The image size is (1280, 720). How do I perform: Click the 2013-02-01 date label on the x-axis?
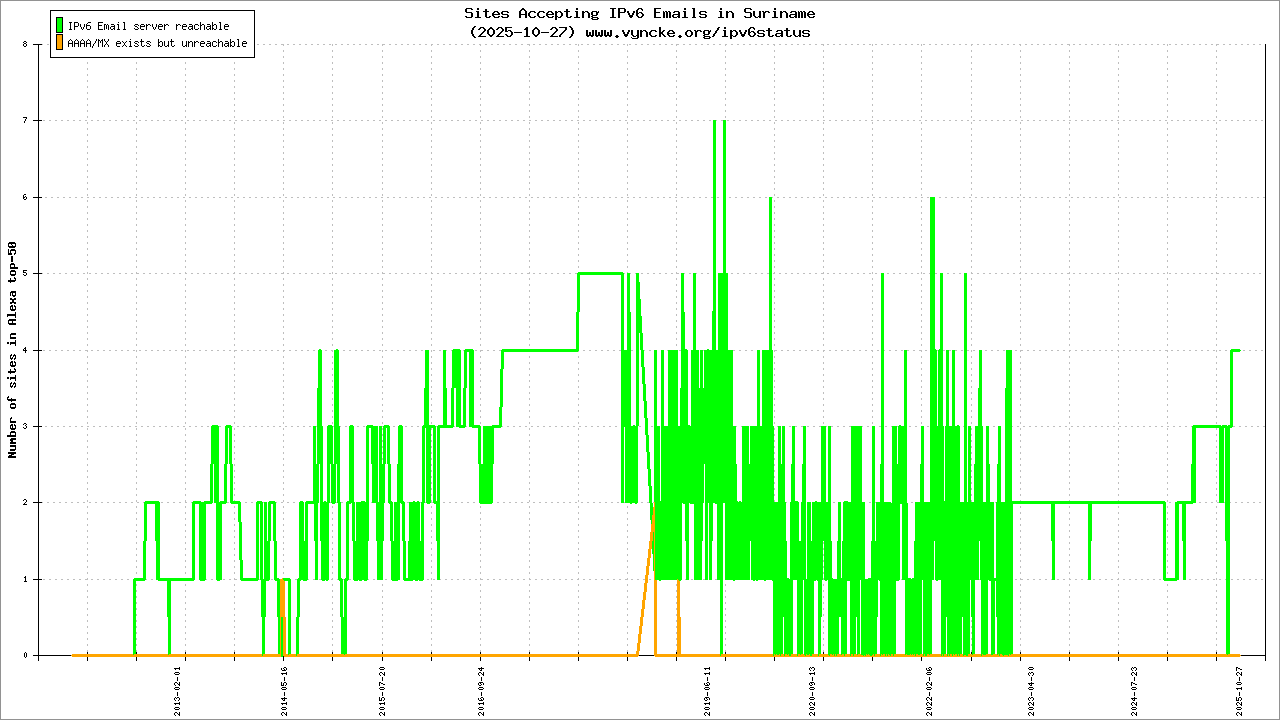[x=178, y=685]
